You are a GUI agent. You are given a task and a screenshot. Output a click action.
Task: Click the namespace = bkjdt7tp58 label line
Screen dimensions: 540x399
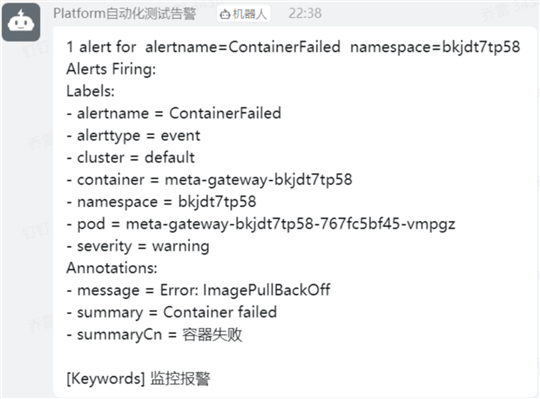161,202
